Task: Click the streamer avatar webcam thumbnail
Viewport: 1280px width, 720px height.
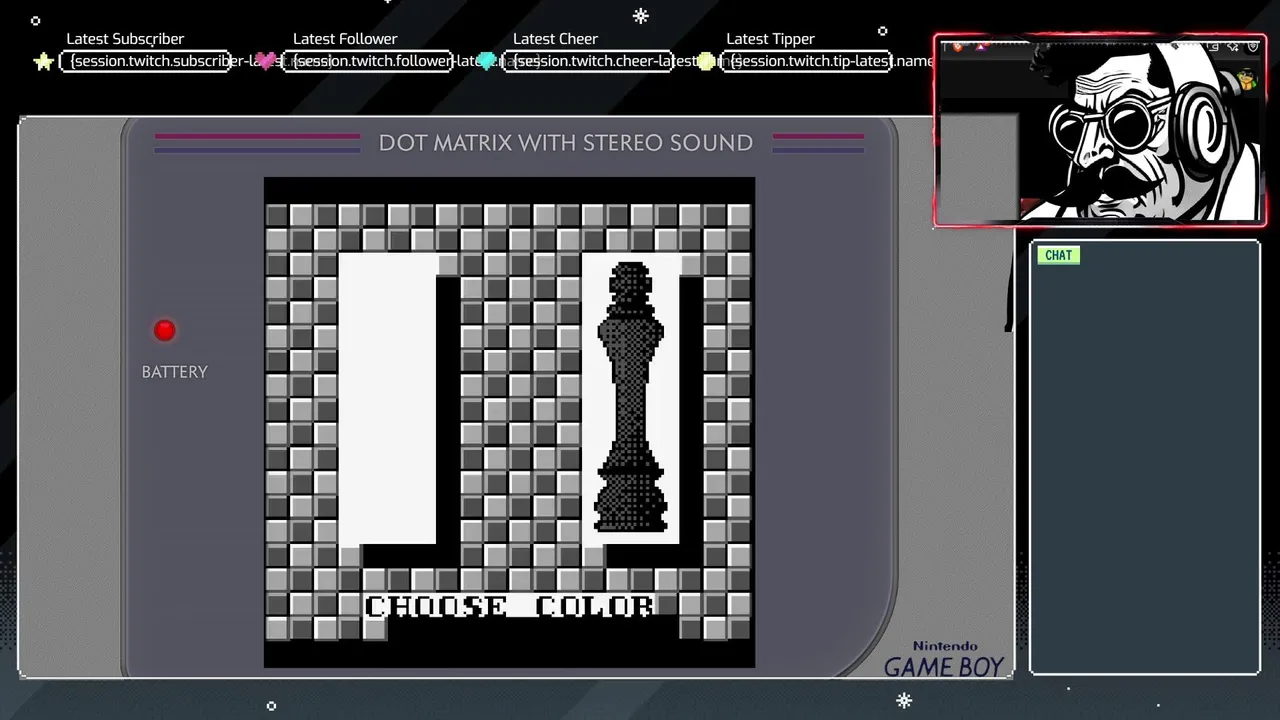Action: click(1100, 131)
